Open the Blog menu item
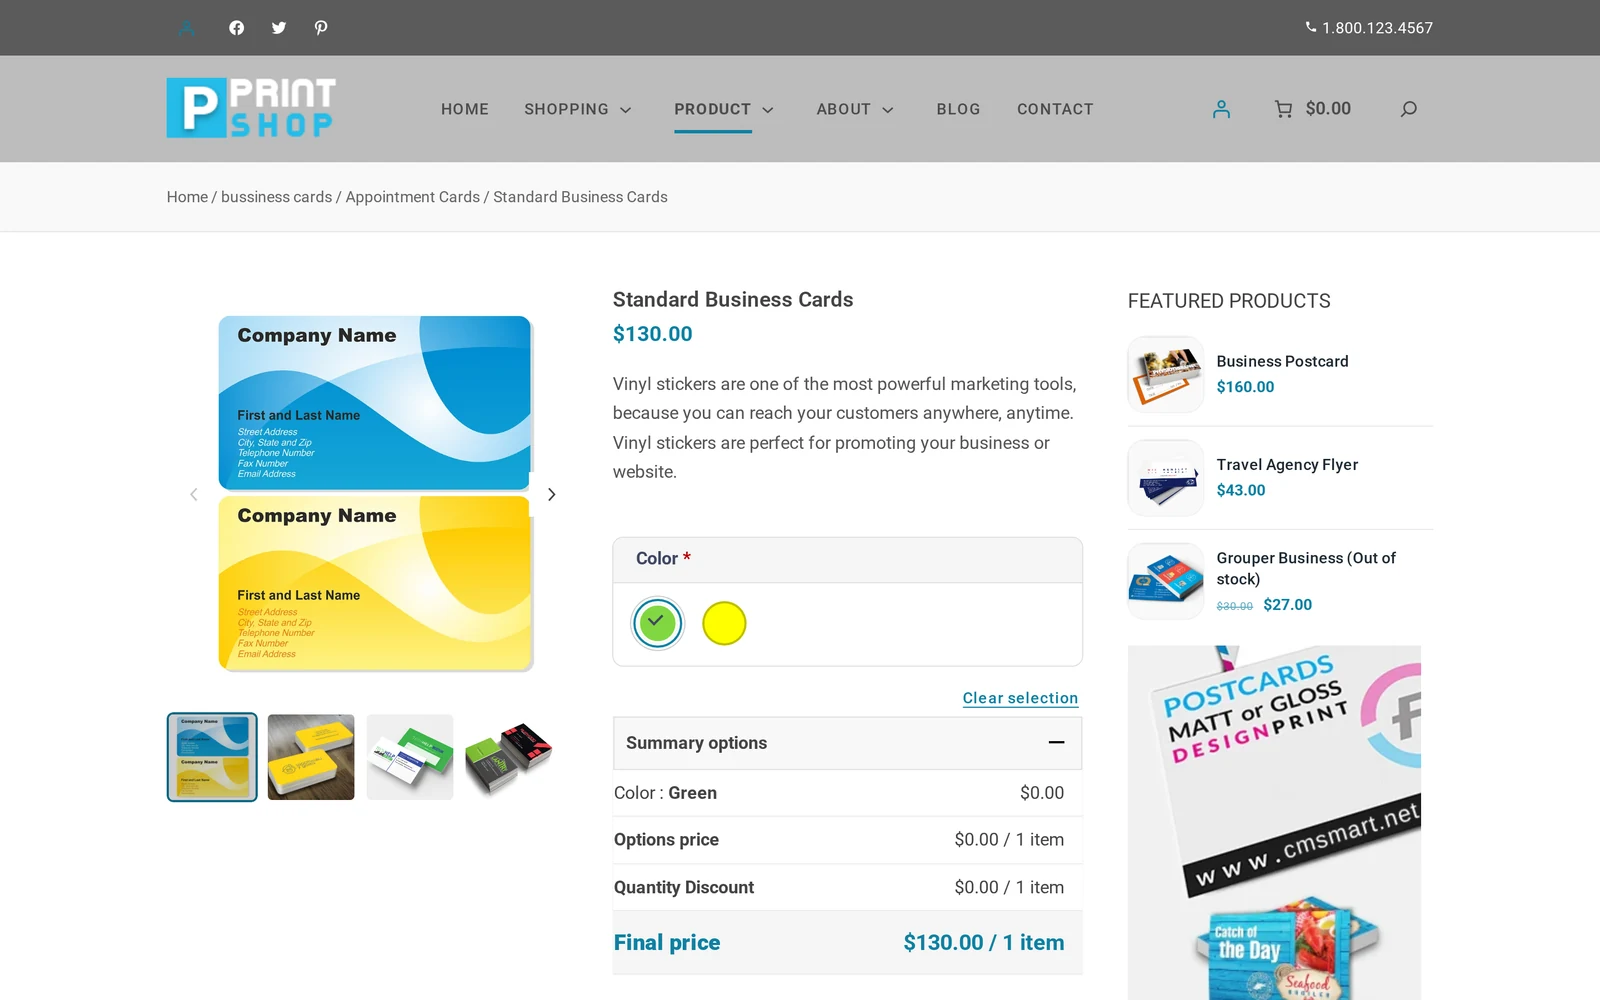 coord(958,109)
